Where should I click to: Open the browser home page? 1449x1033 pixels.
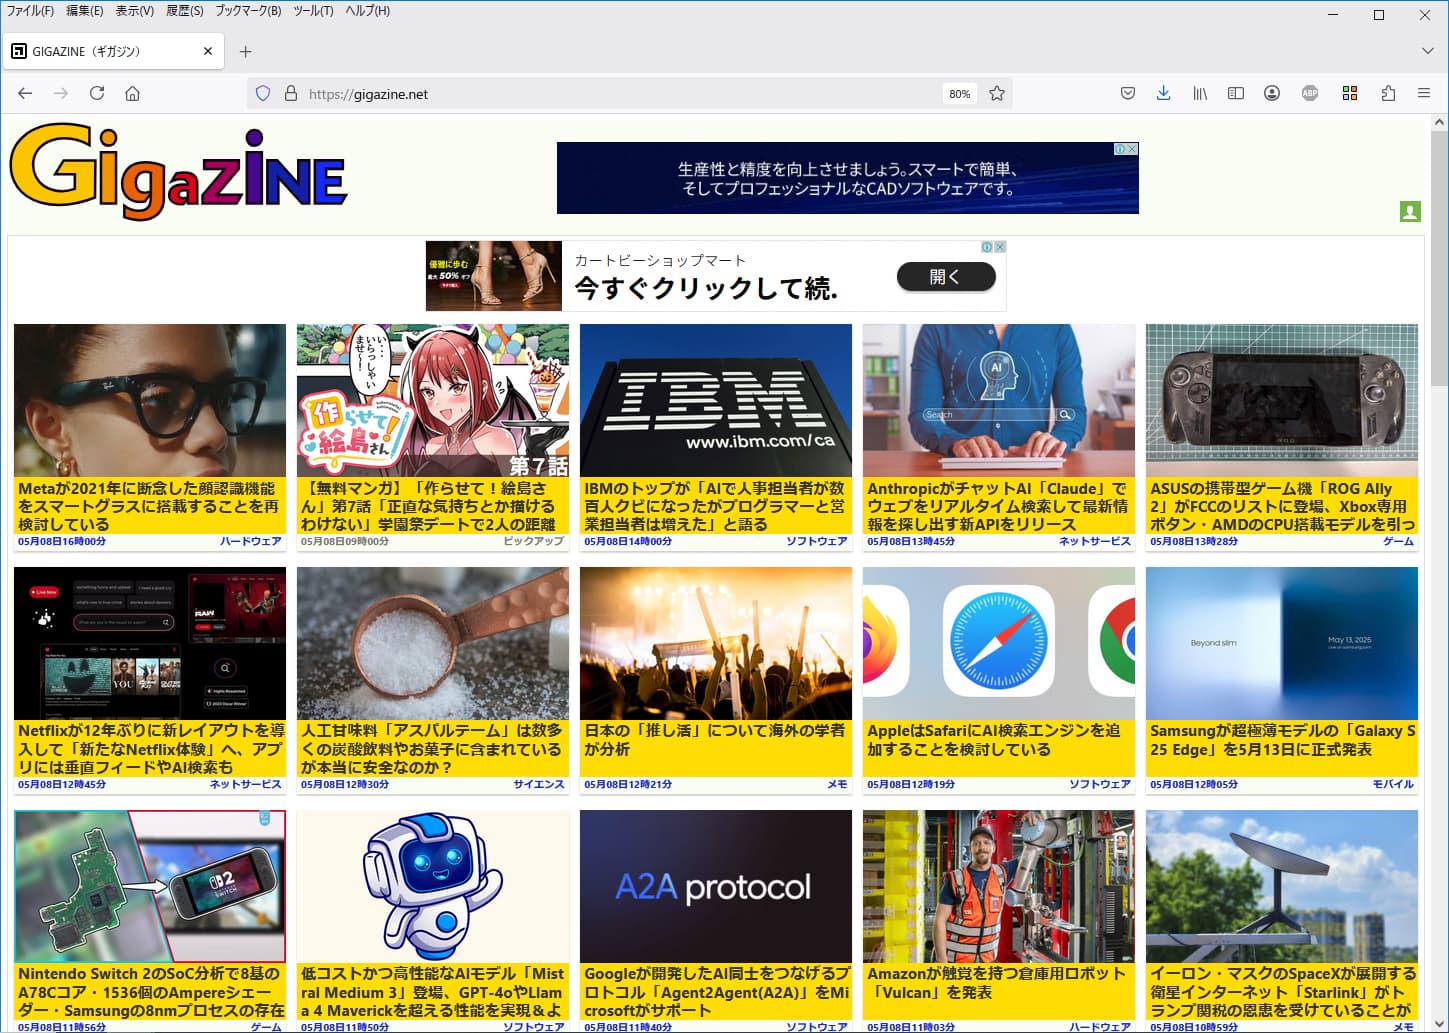(x=132, y=93)
